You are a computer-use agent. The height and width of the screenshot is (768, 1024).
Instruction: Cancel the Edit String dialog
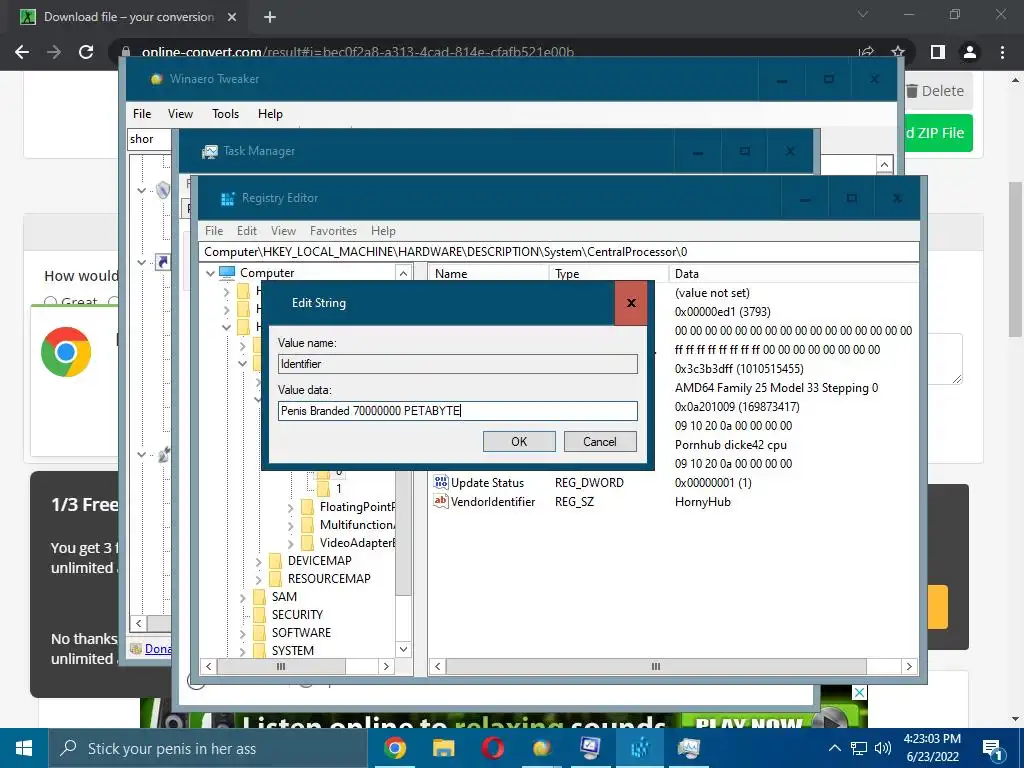click(600, 441)
